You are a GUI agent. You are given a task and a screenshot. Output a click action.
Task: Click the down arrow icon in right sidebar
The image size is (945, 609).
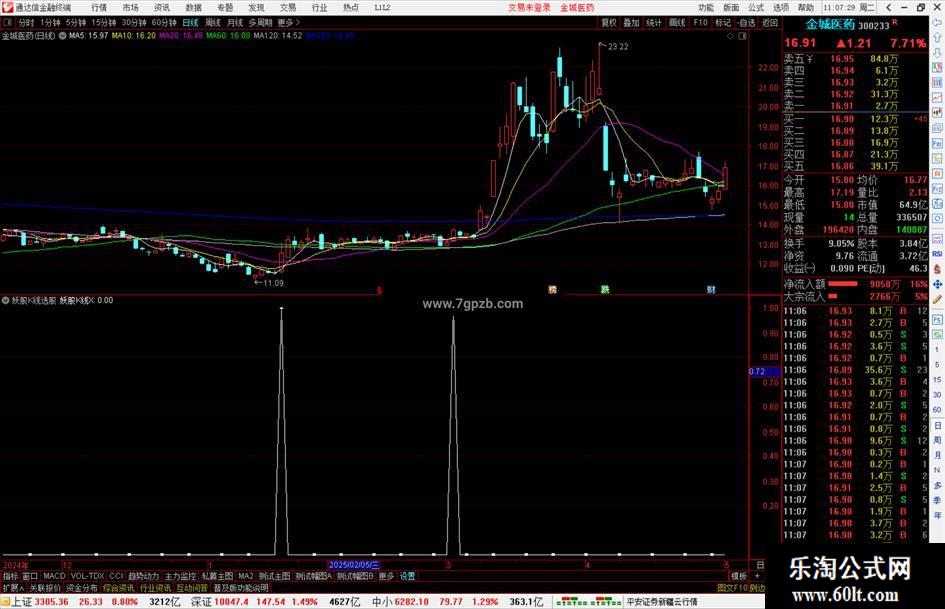pyautogui.click(x=937, y=52)
